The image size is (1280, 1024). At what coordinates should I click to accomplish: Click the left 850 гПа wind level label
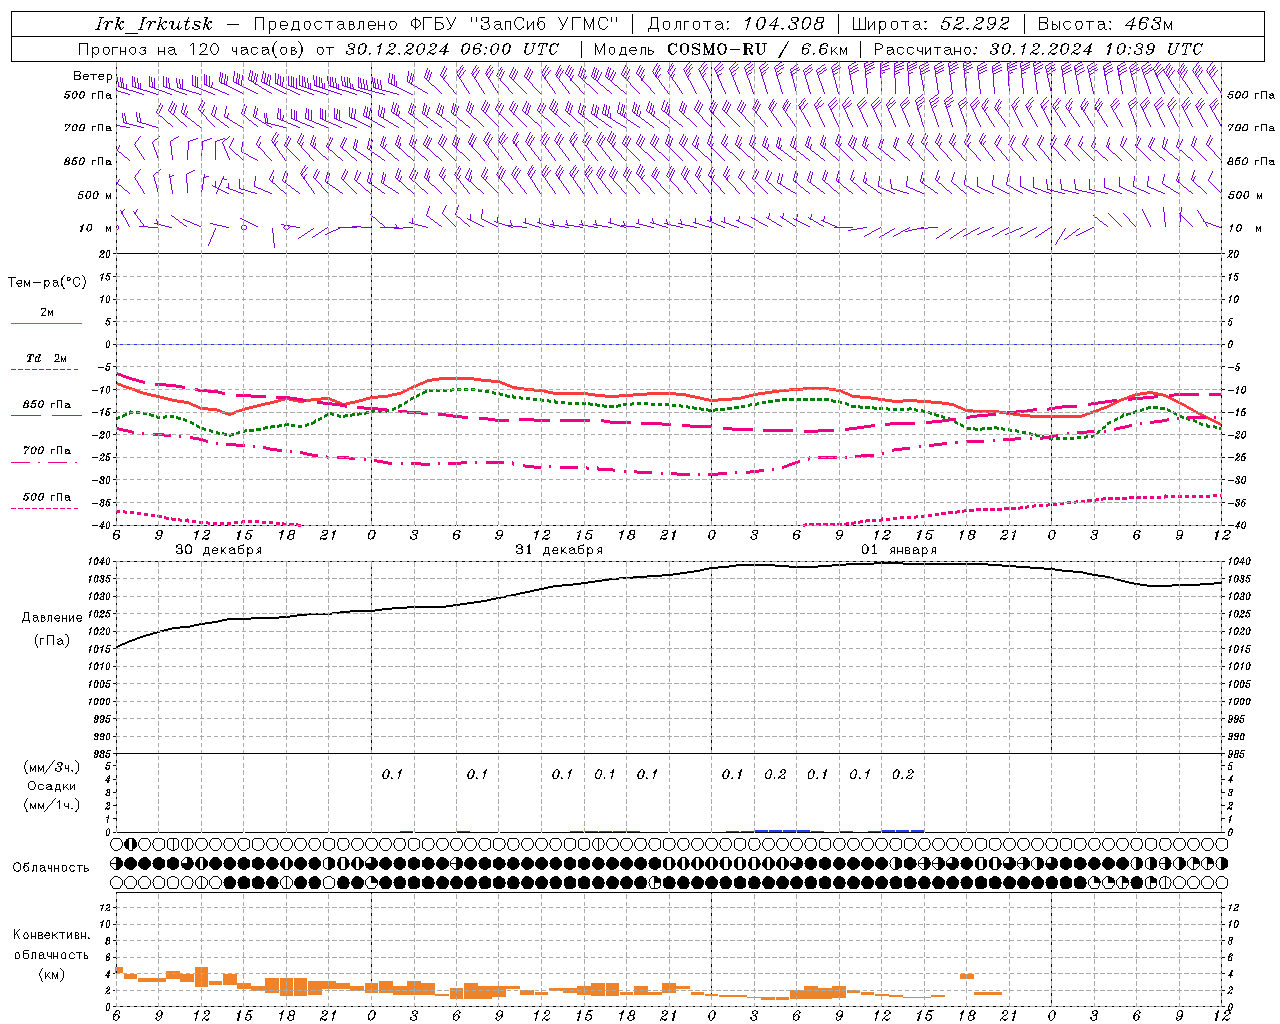(88, 161)
